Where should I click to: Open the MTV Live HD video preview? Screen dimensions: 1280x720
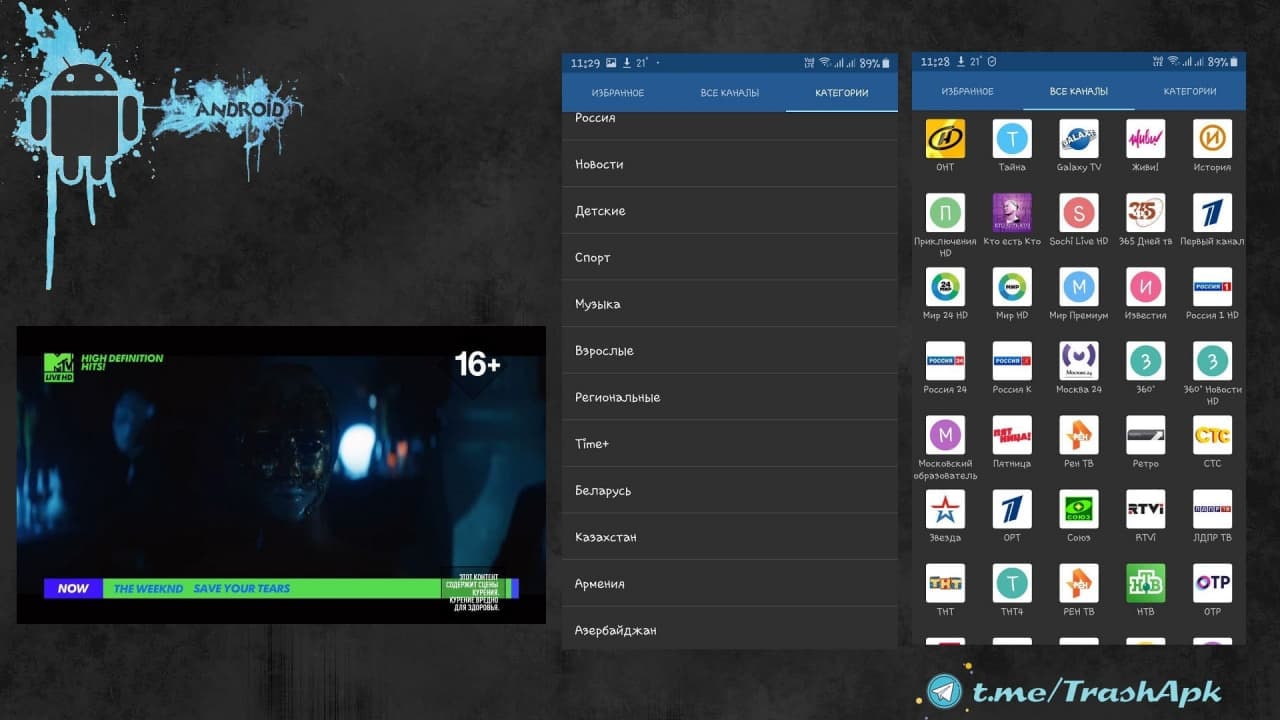[x=281, y=475]
